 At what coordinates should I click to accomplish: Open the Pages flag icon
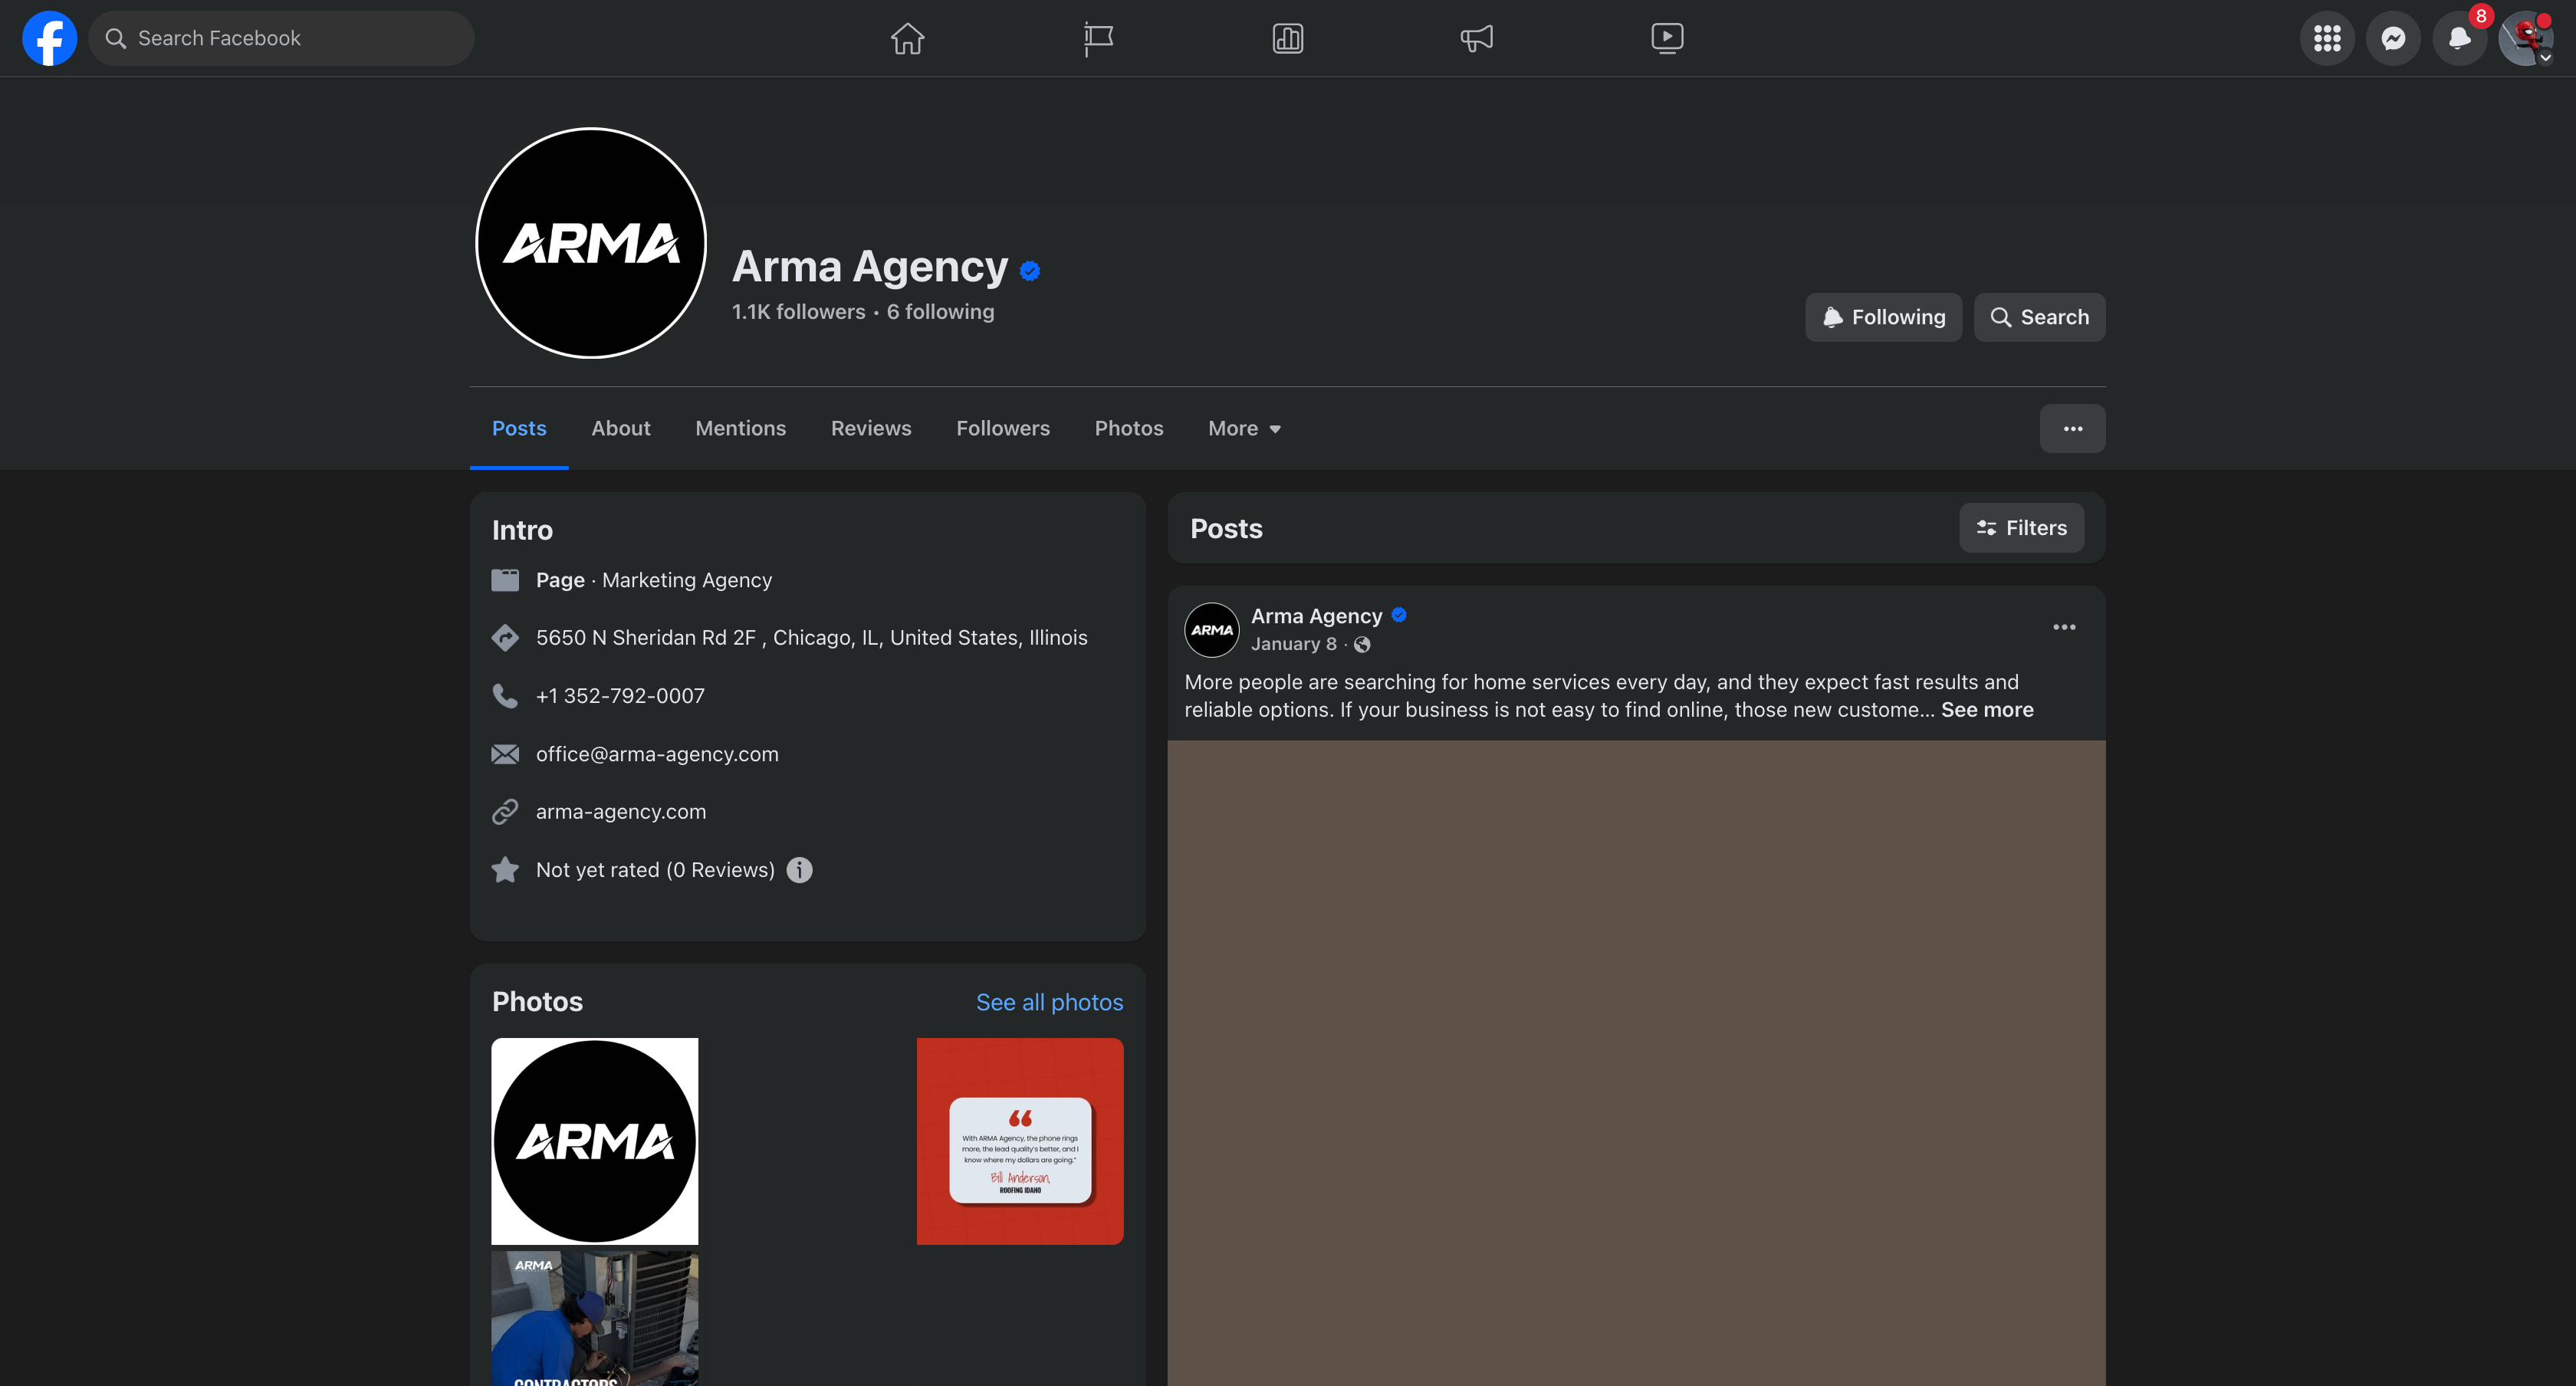pos(1098,38)
